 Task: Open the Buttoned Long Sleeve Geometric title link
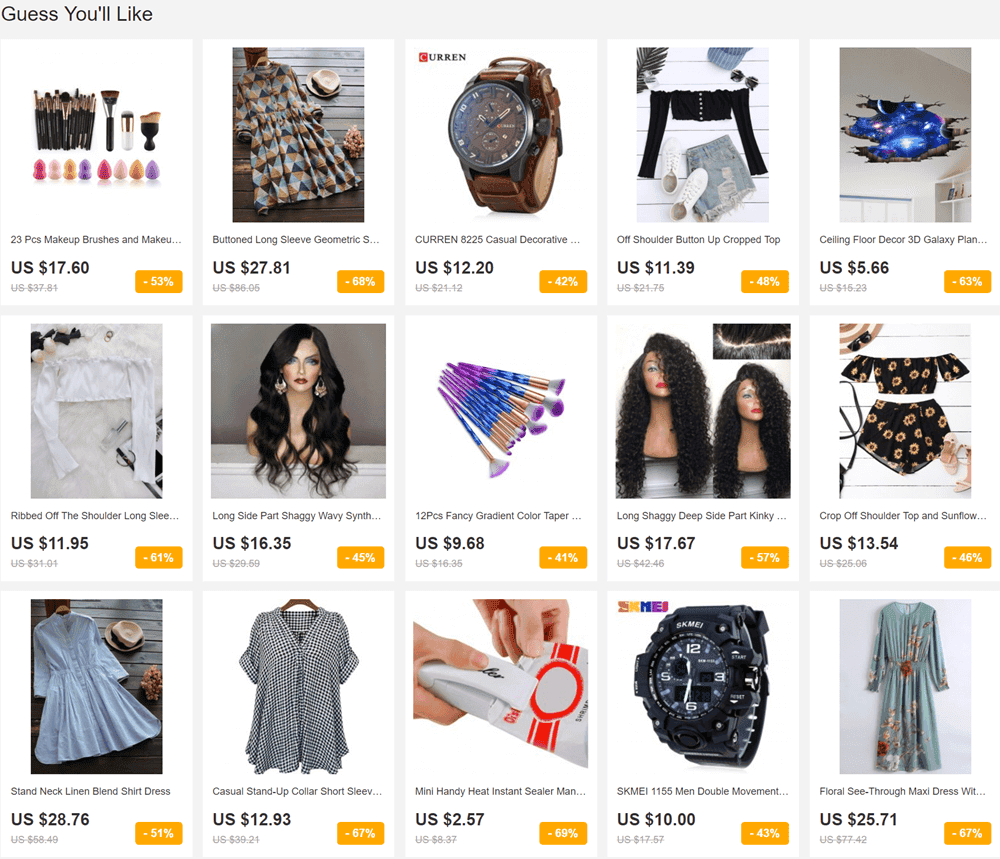point(296,240)
